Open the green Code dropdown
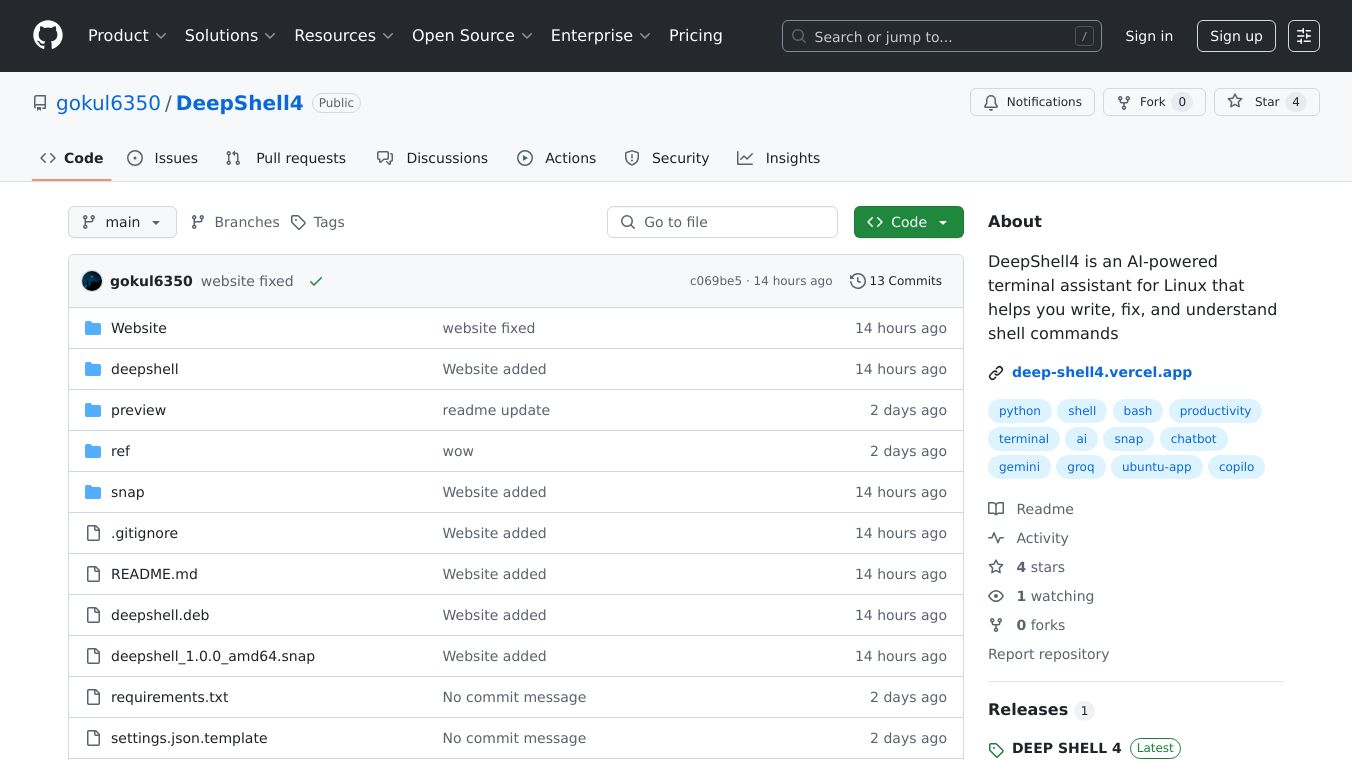This screenshot has height=760, width=1352. tap(908, 222)
